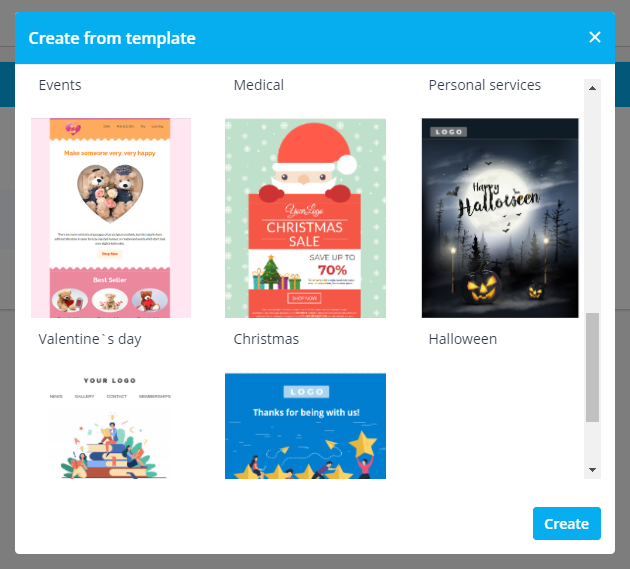Click YOUR LOGO text on books template
The width and height of the screenshot is (630, 569).
tap(110, 381)
